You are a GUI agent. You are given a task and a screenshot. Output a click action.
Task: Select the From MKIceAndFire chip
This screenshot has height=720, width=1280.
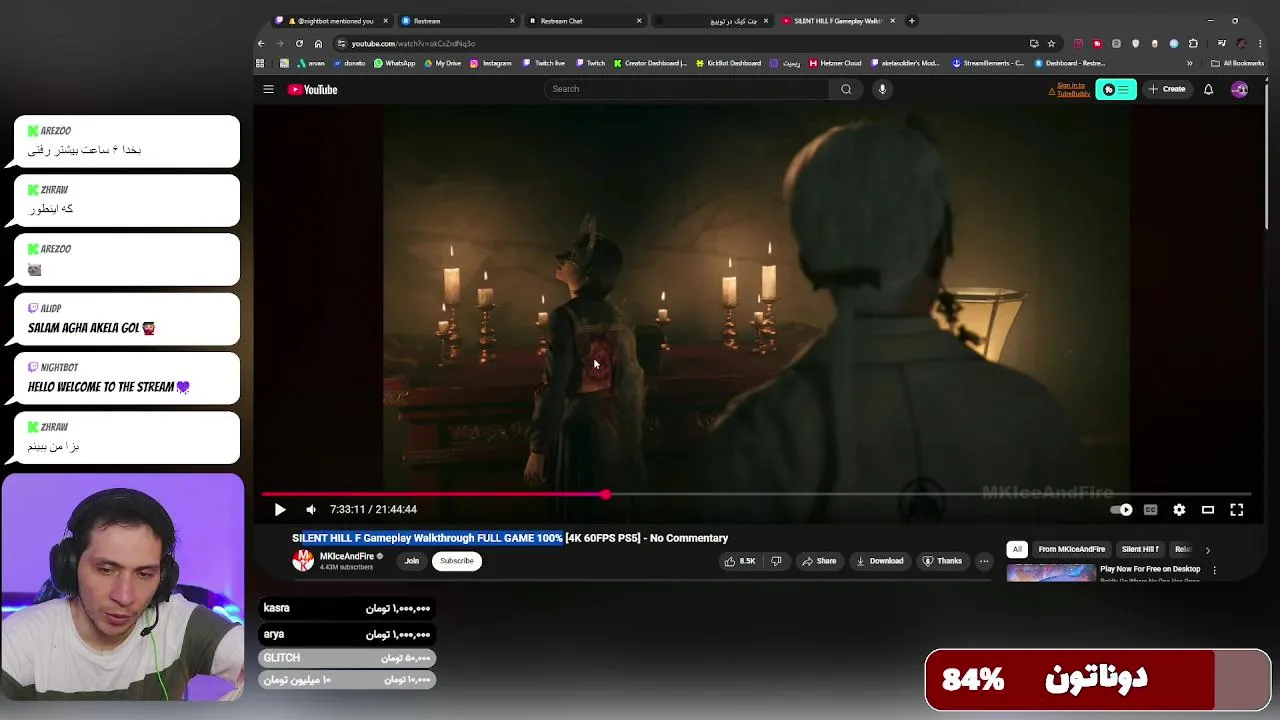[1071, 549]
